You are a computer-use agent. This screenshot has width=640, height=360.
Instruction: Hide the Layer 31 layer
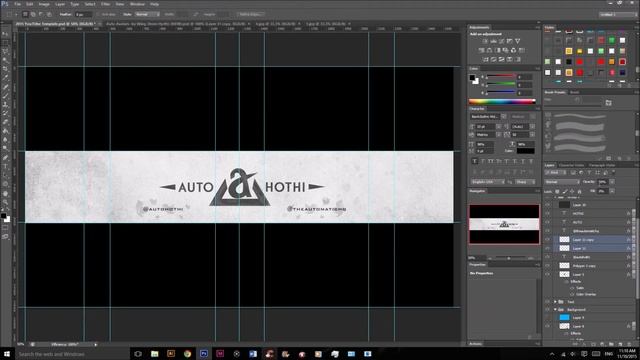pos(547,248)
